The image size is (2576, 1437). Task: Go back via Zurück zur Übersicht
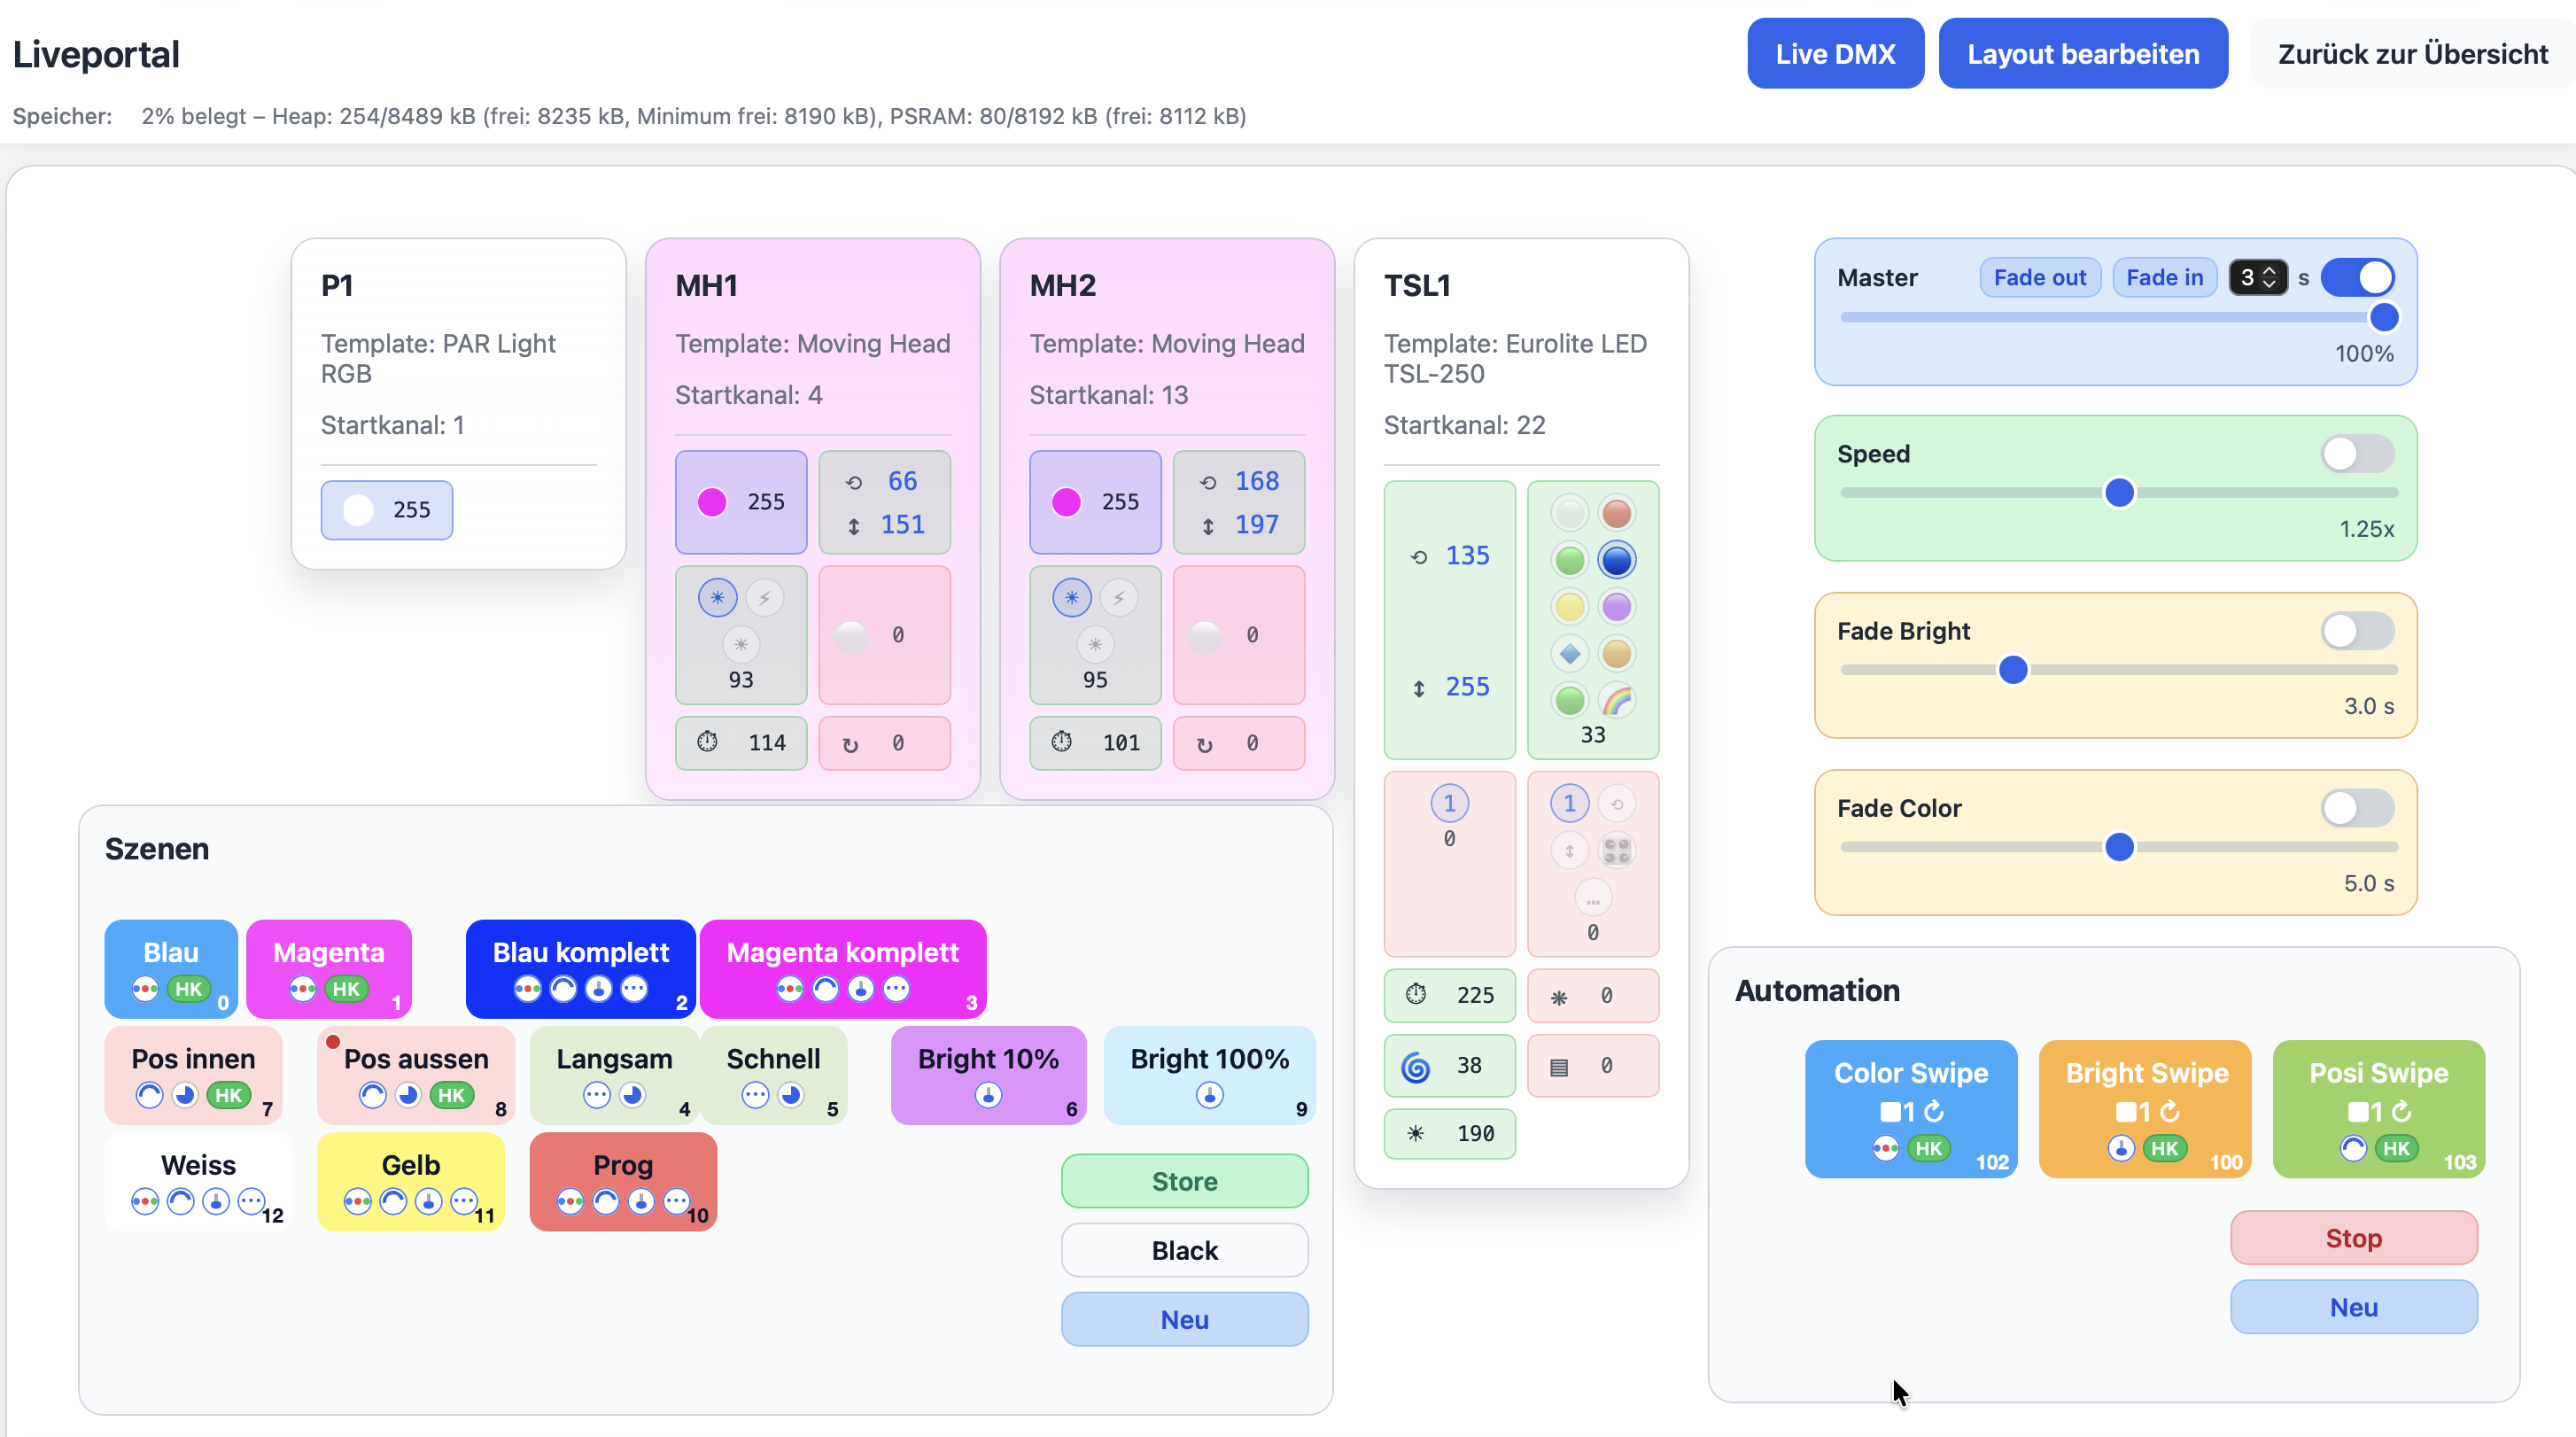(2412, 53)
